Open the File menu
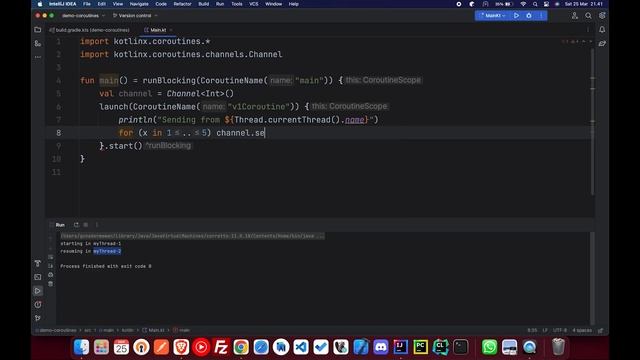The image size is (640, 360). pos(87,4)
